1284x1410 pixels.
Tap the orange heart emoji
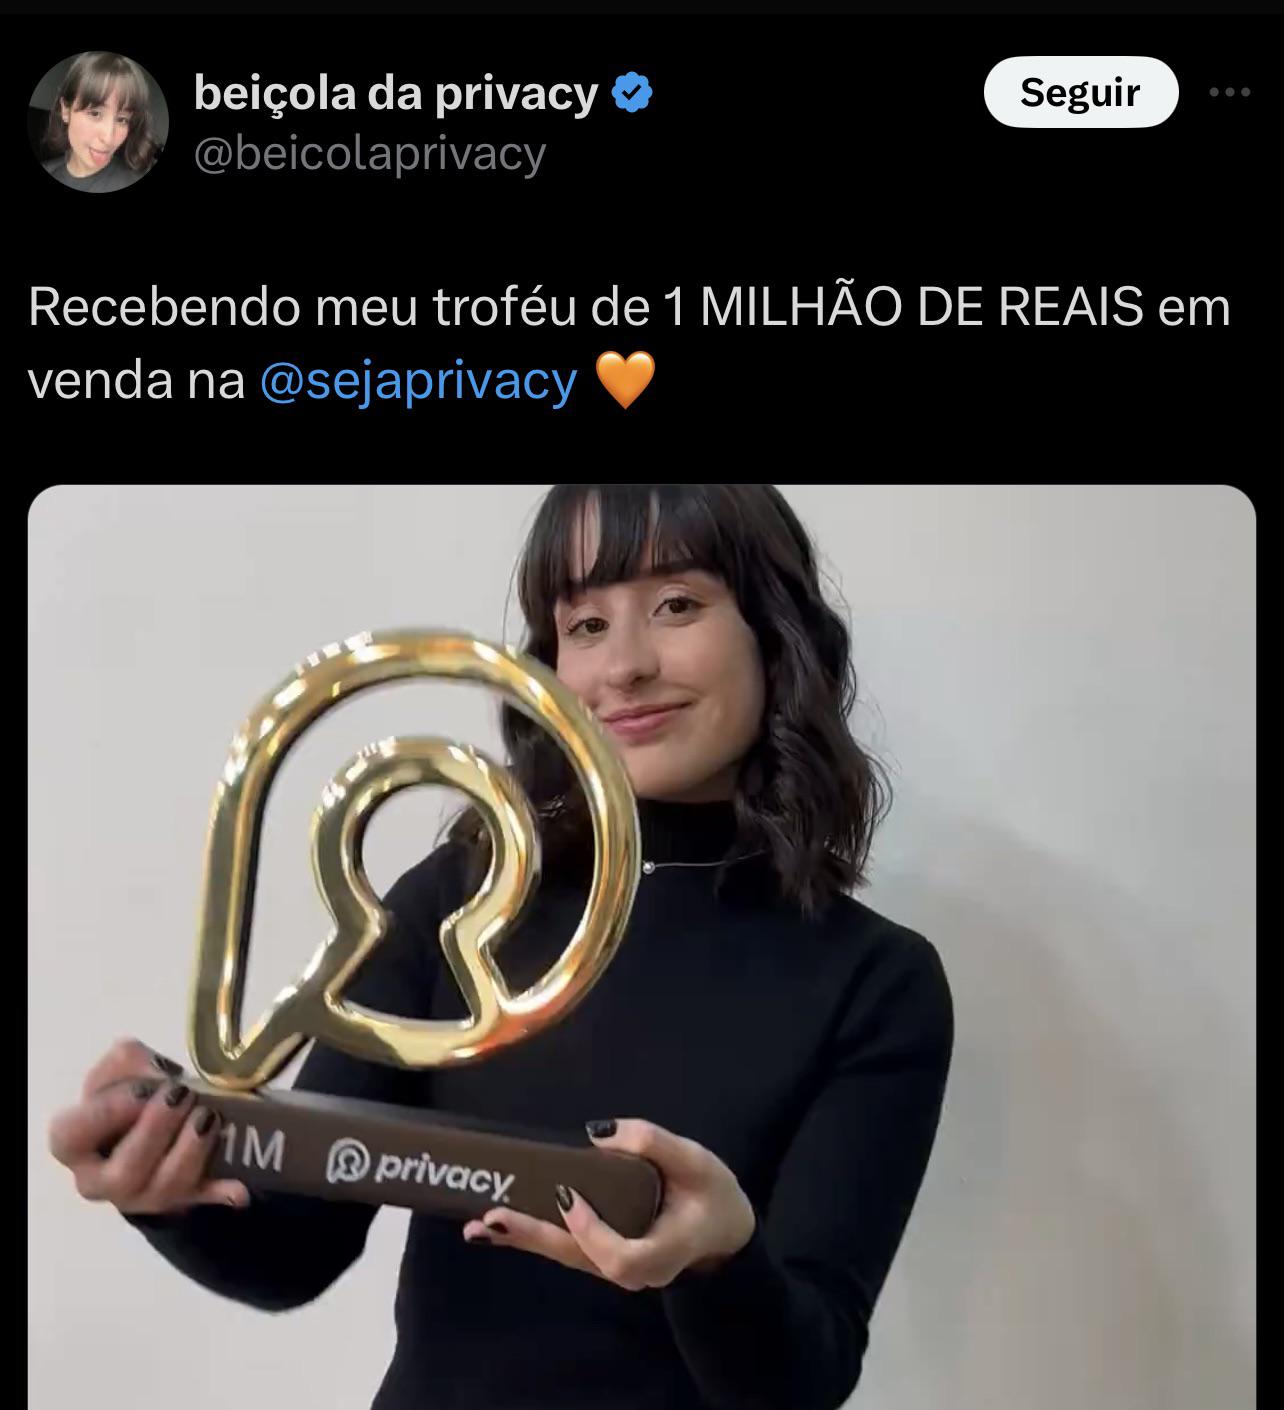pos(625,380)
